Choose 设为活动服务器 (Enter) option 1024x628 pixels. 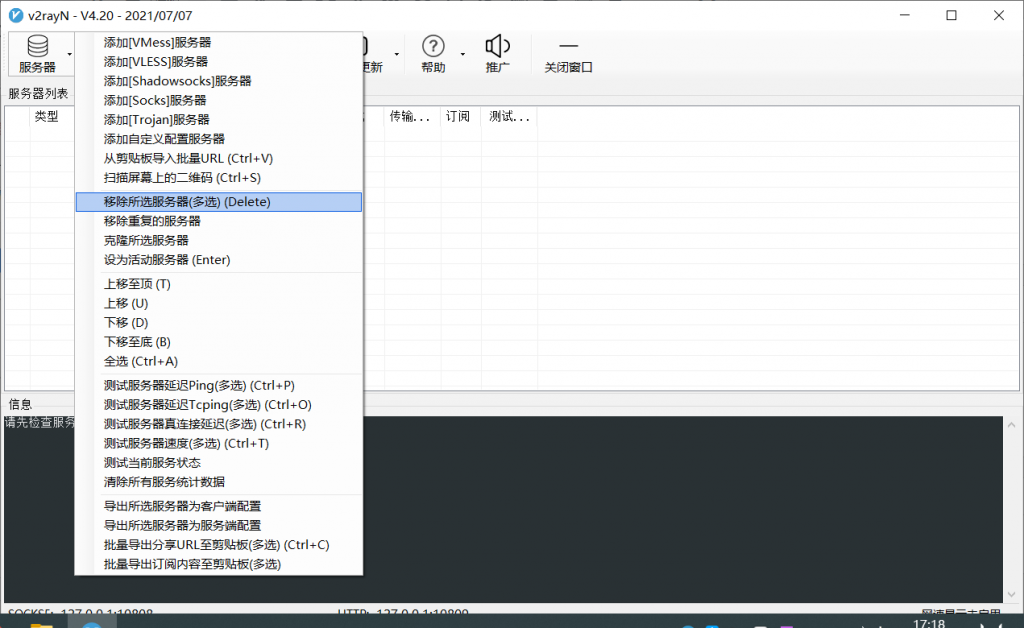coord(167,260)
